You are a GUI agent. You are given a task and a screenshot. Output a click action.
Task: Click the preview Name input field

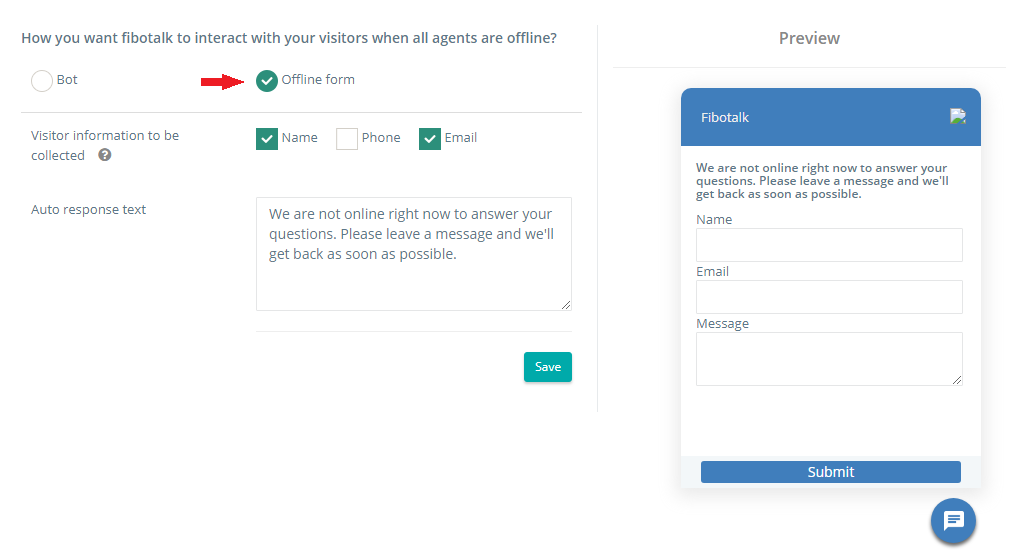[x=829, y=245]
